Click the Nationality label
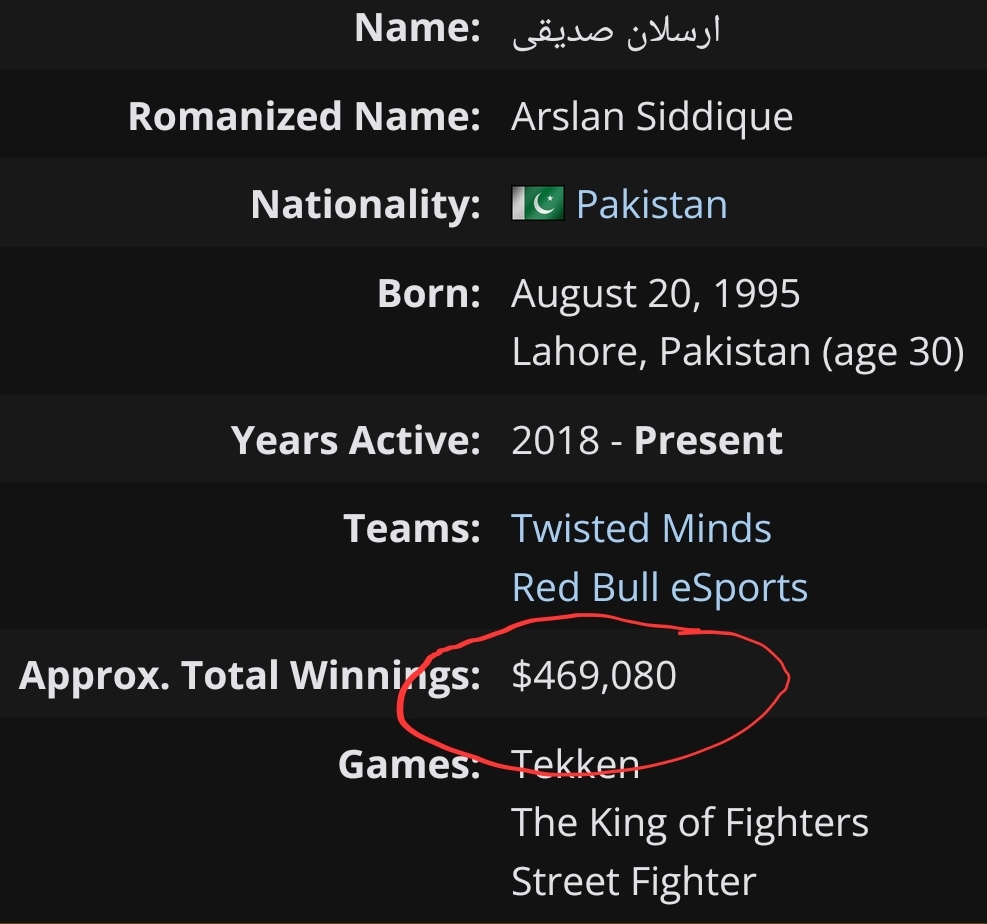This screenshot has width=987, height=924. 365,205
